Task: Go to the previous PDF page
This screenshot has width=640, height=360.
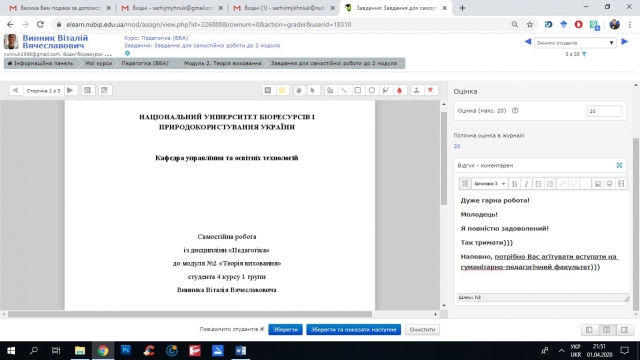Action: pyautogui.click(x=15, y=90)
